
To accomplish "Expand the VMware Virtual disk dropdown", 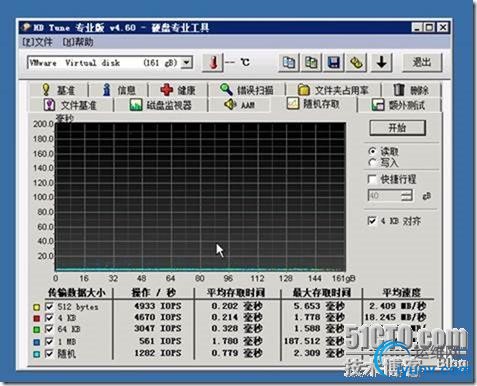I will click(187, 62).
